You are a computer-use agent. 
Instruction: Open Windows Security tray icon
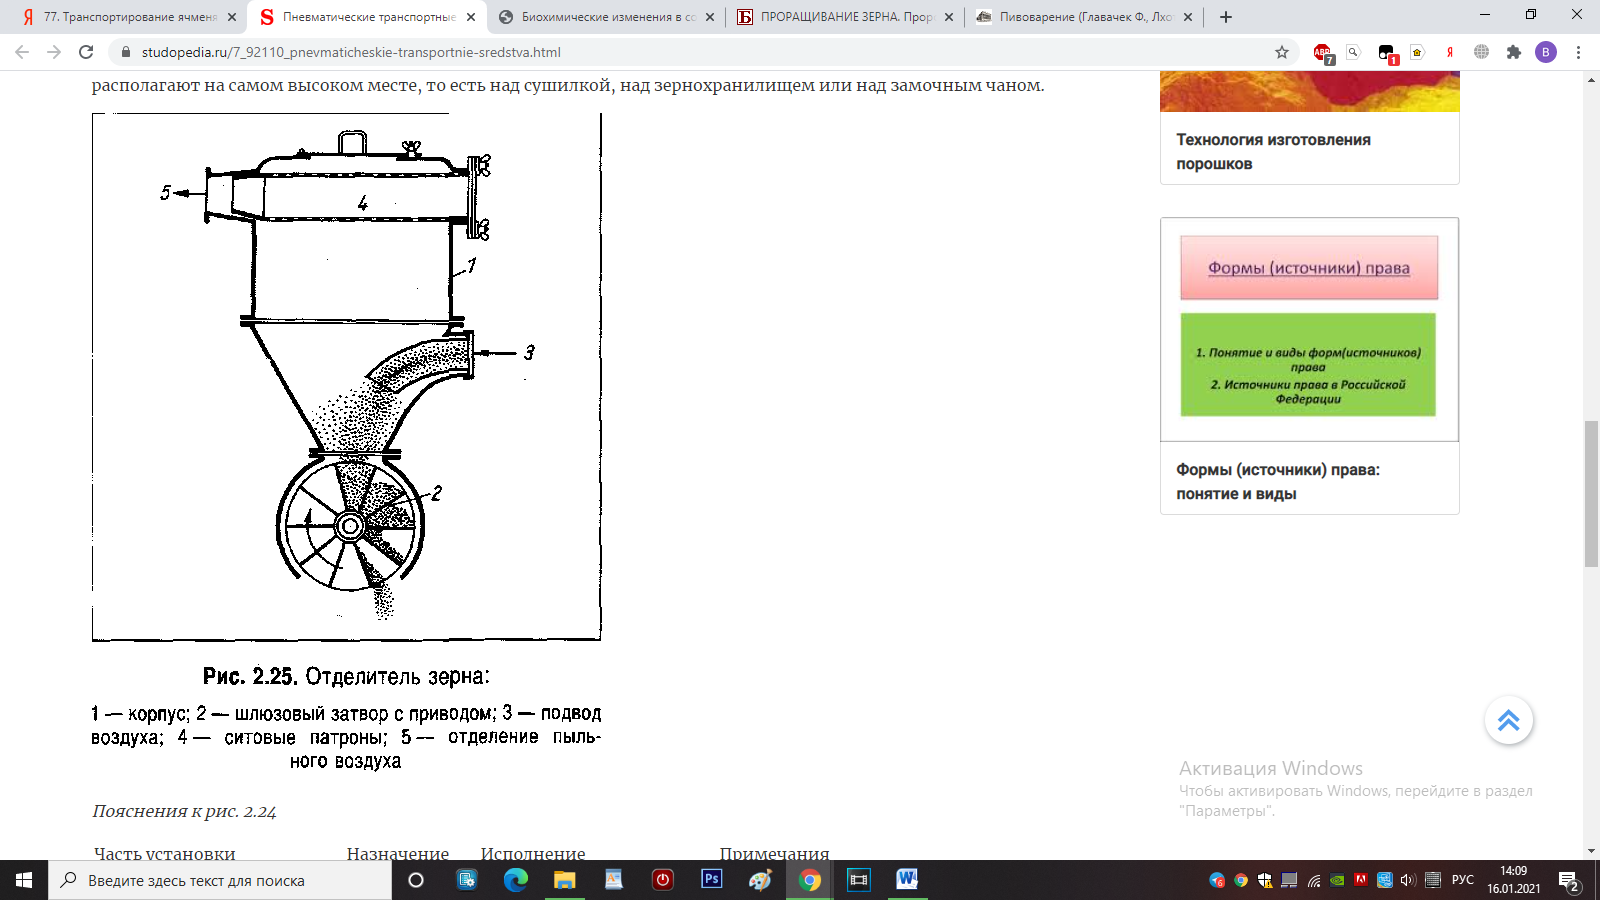click(x=1265, y=880)
